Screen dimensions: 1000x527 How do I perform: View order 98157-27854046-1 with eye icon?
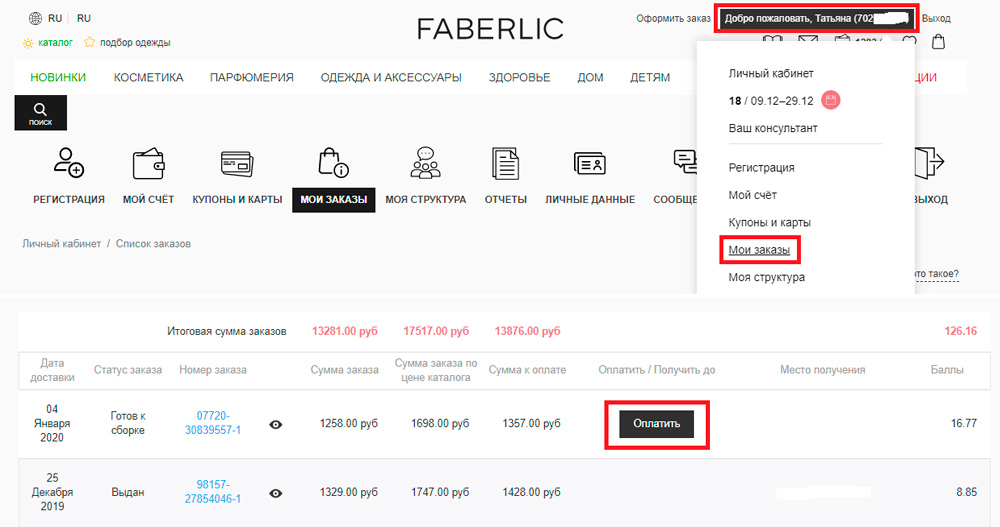click(x=276, y=493)
